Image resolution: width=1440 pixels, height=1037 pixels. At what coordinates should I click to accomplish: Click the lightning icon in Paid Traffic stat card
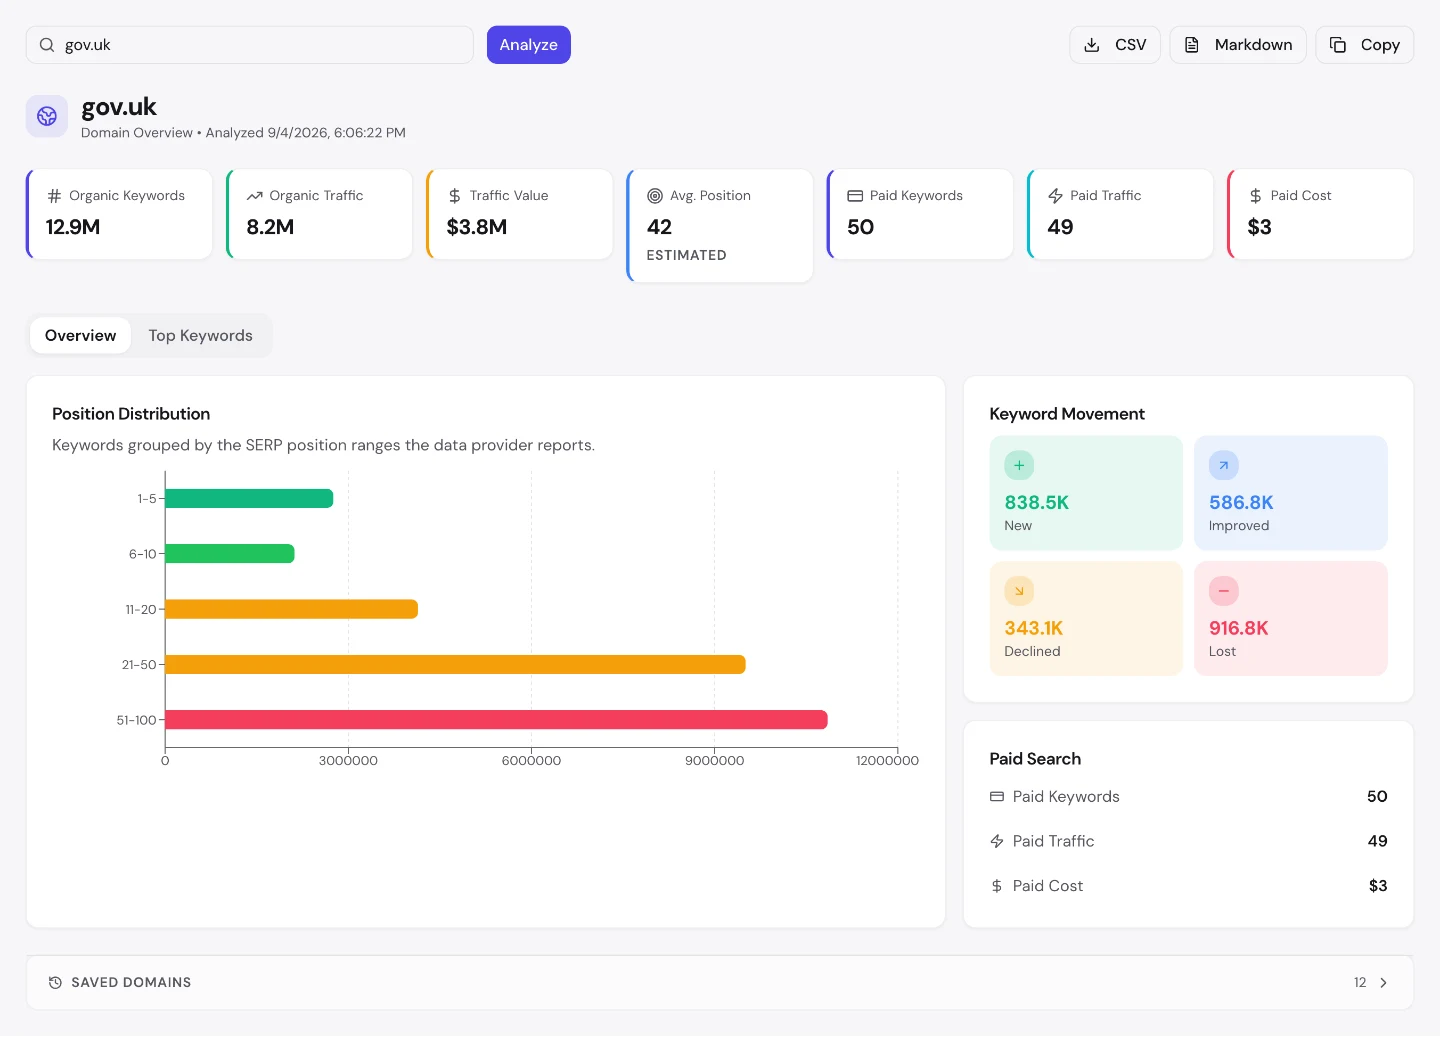click(1055, 196)
